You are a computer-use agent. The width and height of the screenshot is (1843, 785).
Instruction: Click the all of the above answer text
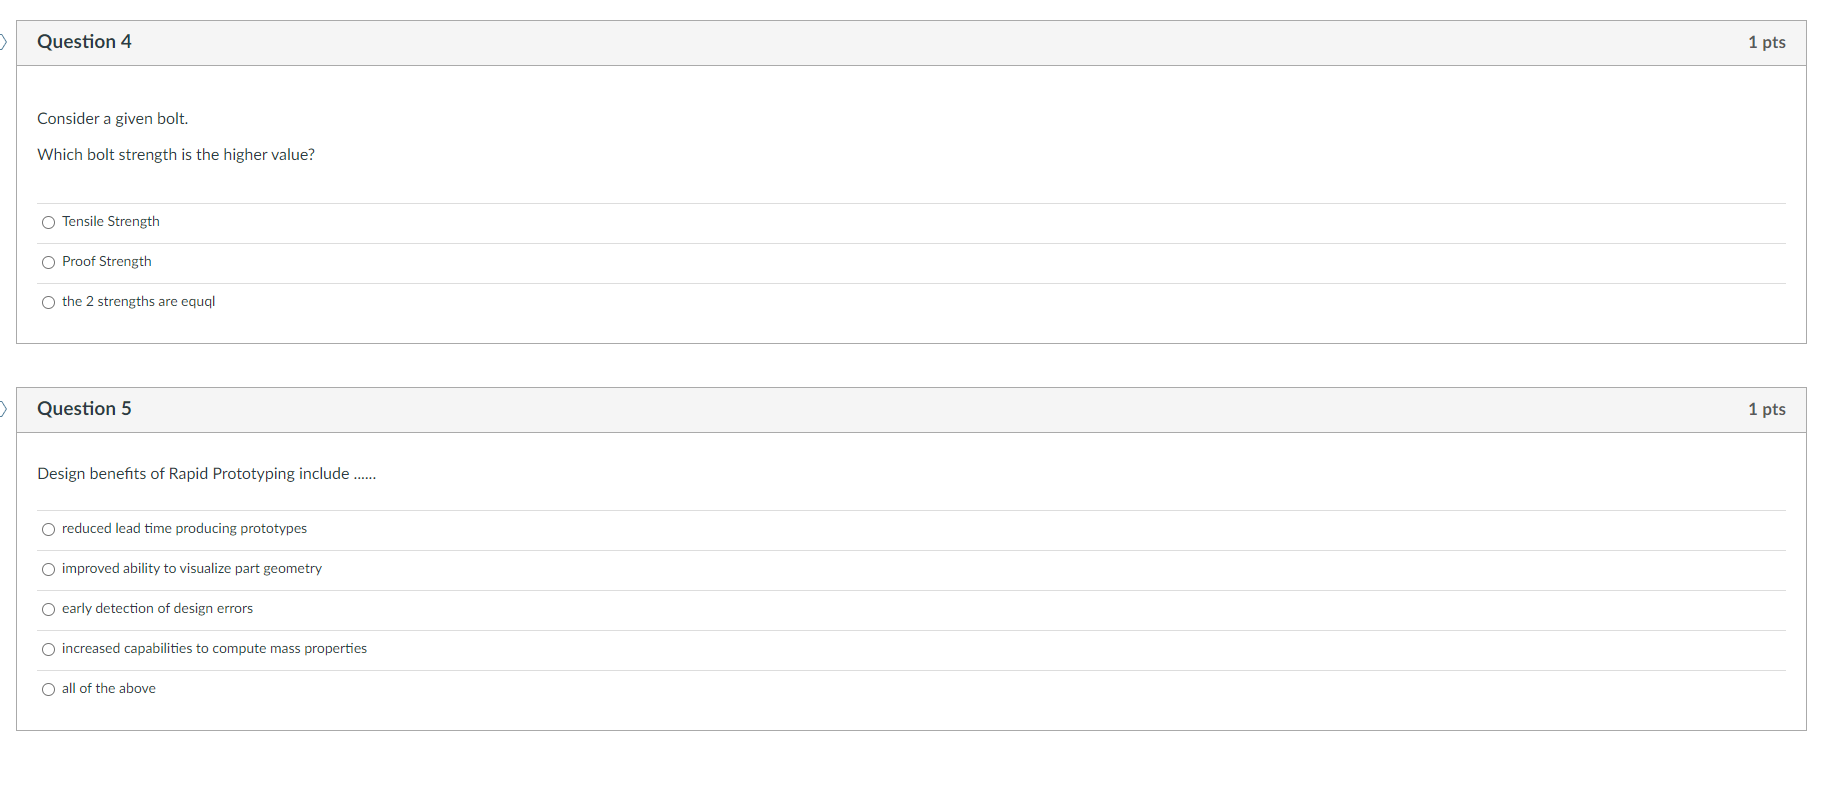[108, 688]
